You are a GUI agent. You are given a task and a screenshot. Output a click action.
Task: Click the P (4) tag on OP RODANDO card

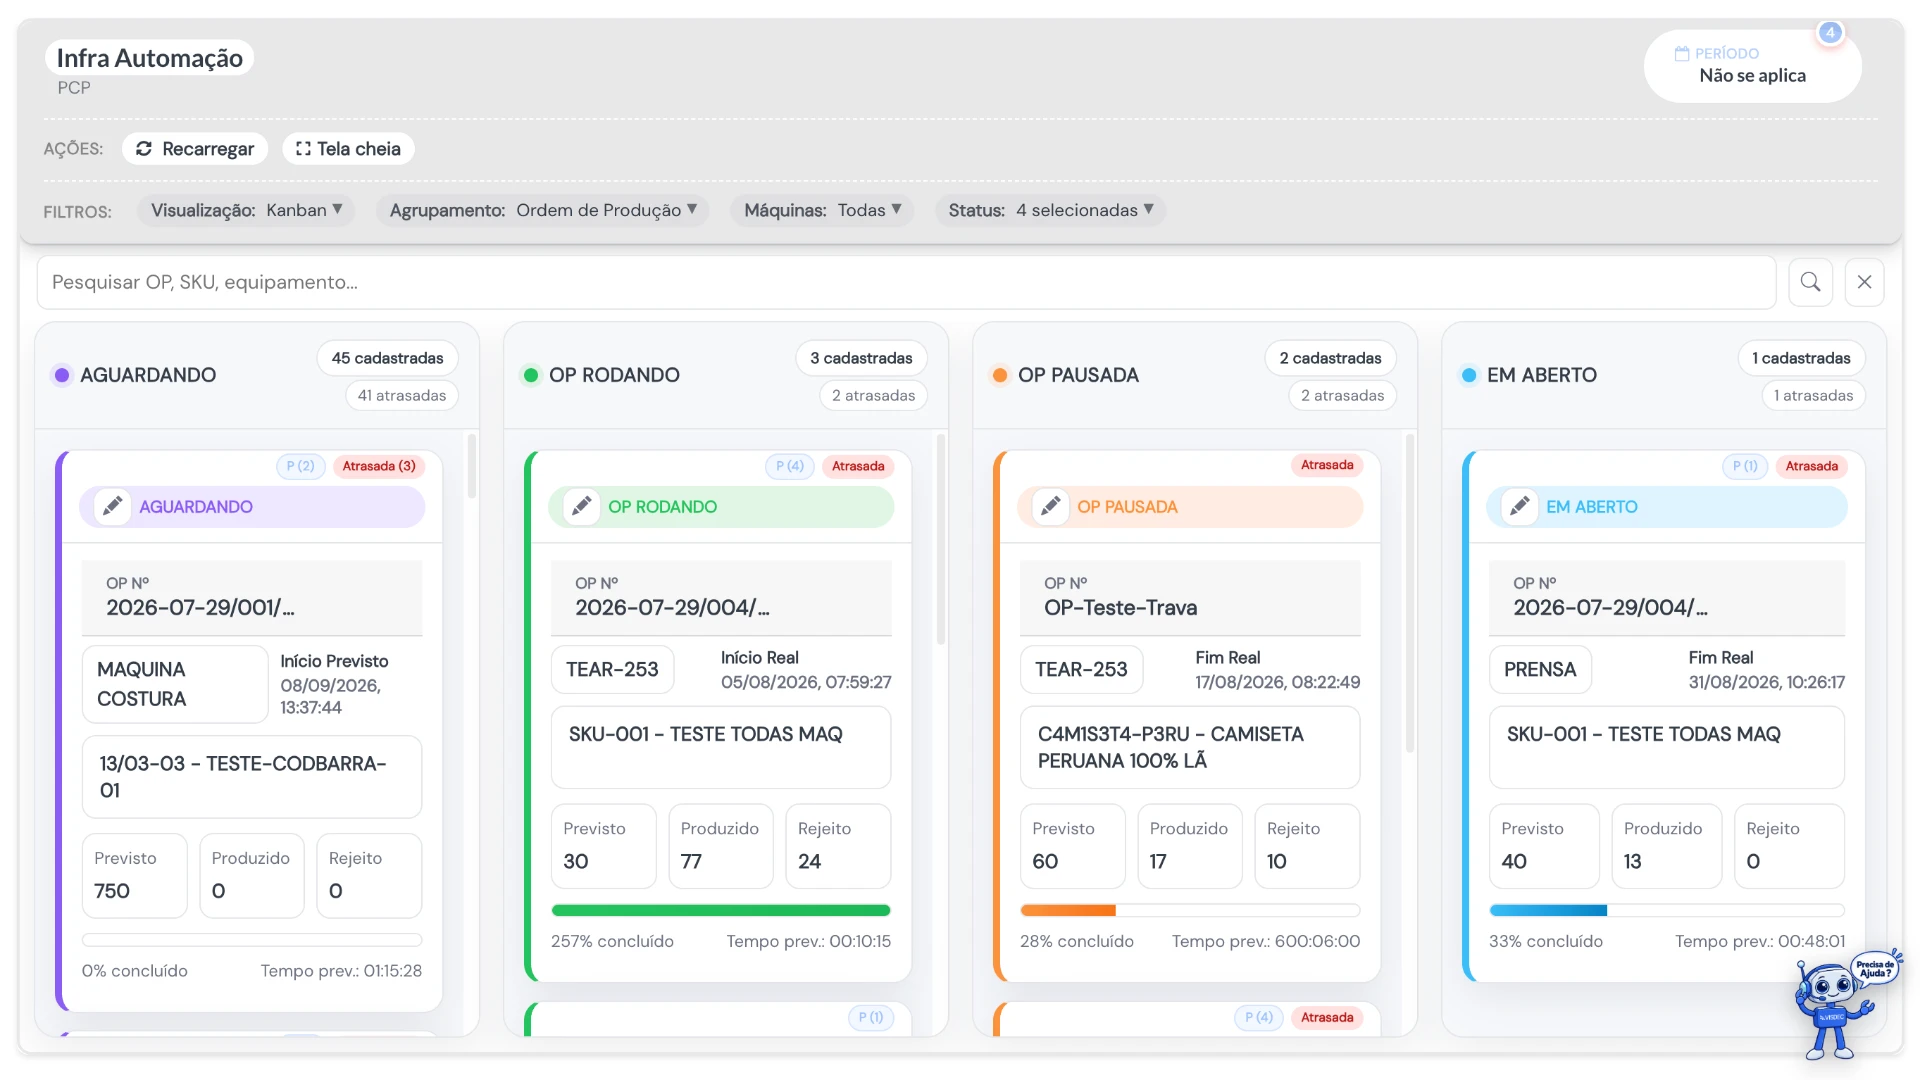(x=790, y=466)
